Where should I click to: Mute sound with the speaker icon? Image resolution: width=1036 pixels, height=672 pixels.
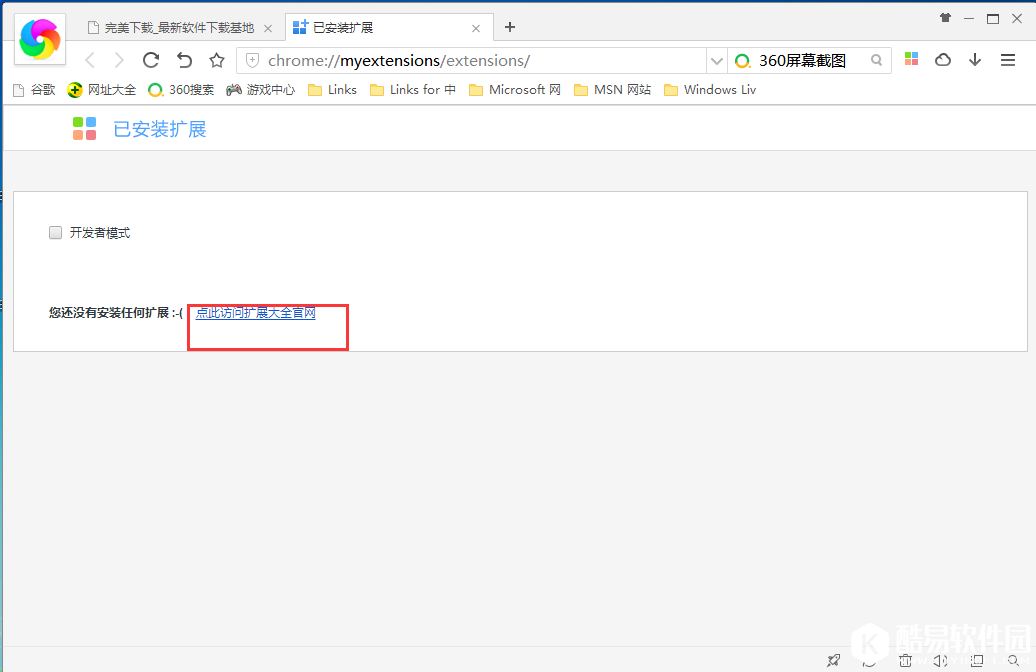940,660
